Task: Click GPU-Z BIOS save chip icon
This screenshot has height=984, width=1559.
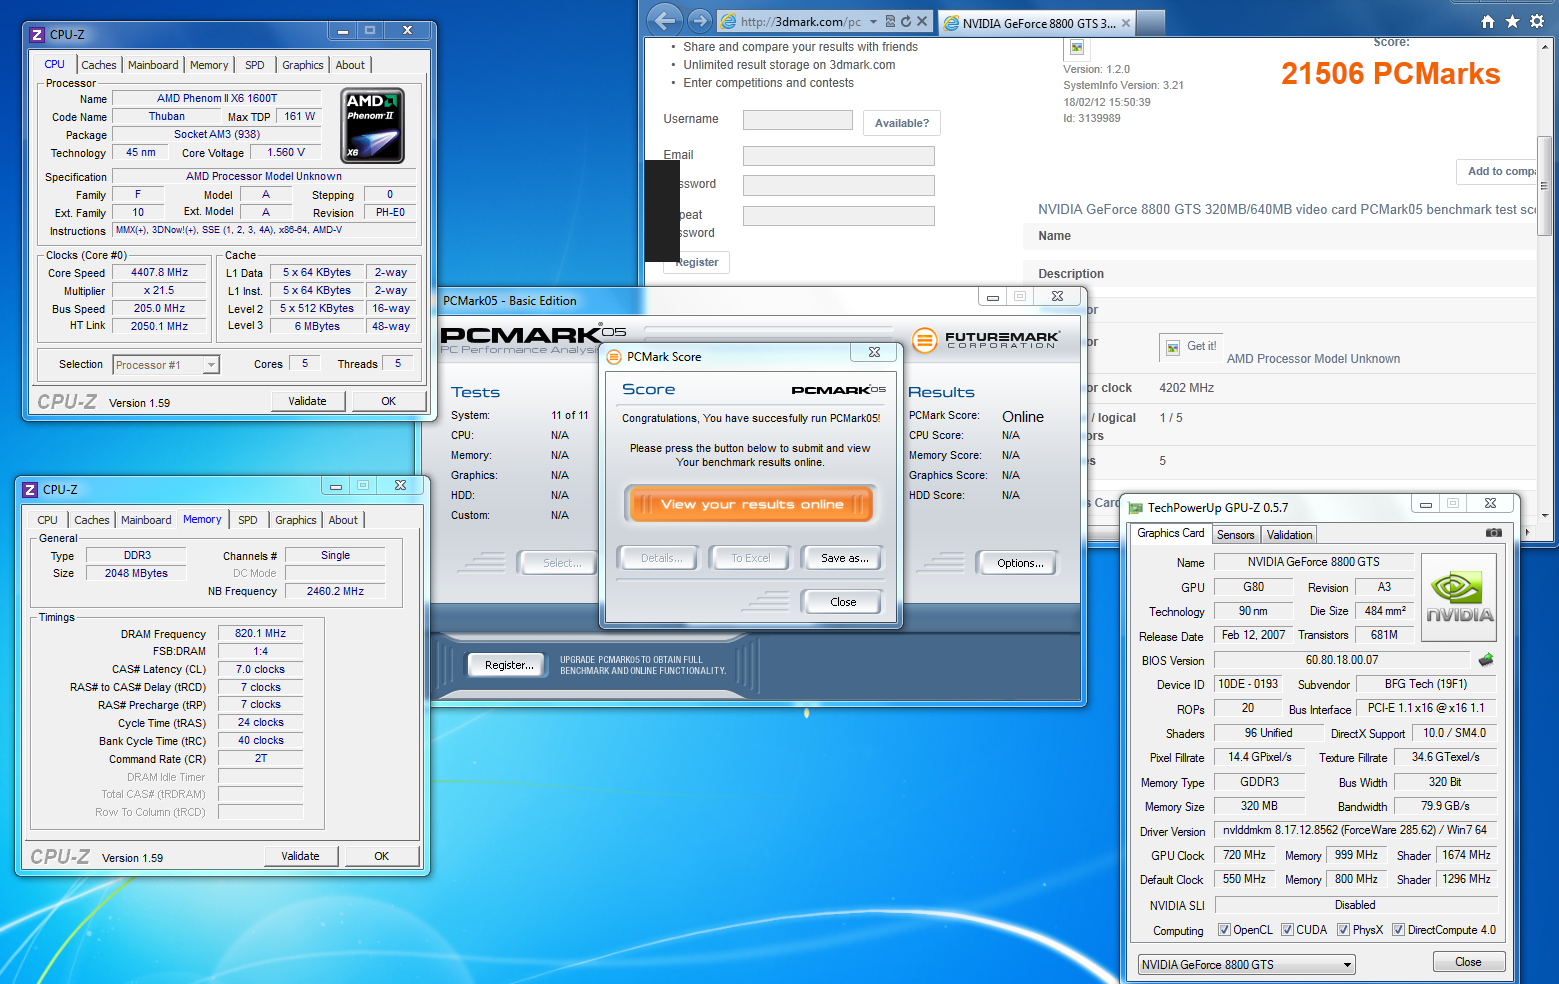Action: pos(1486,660)
